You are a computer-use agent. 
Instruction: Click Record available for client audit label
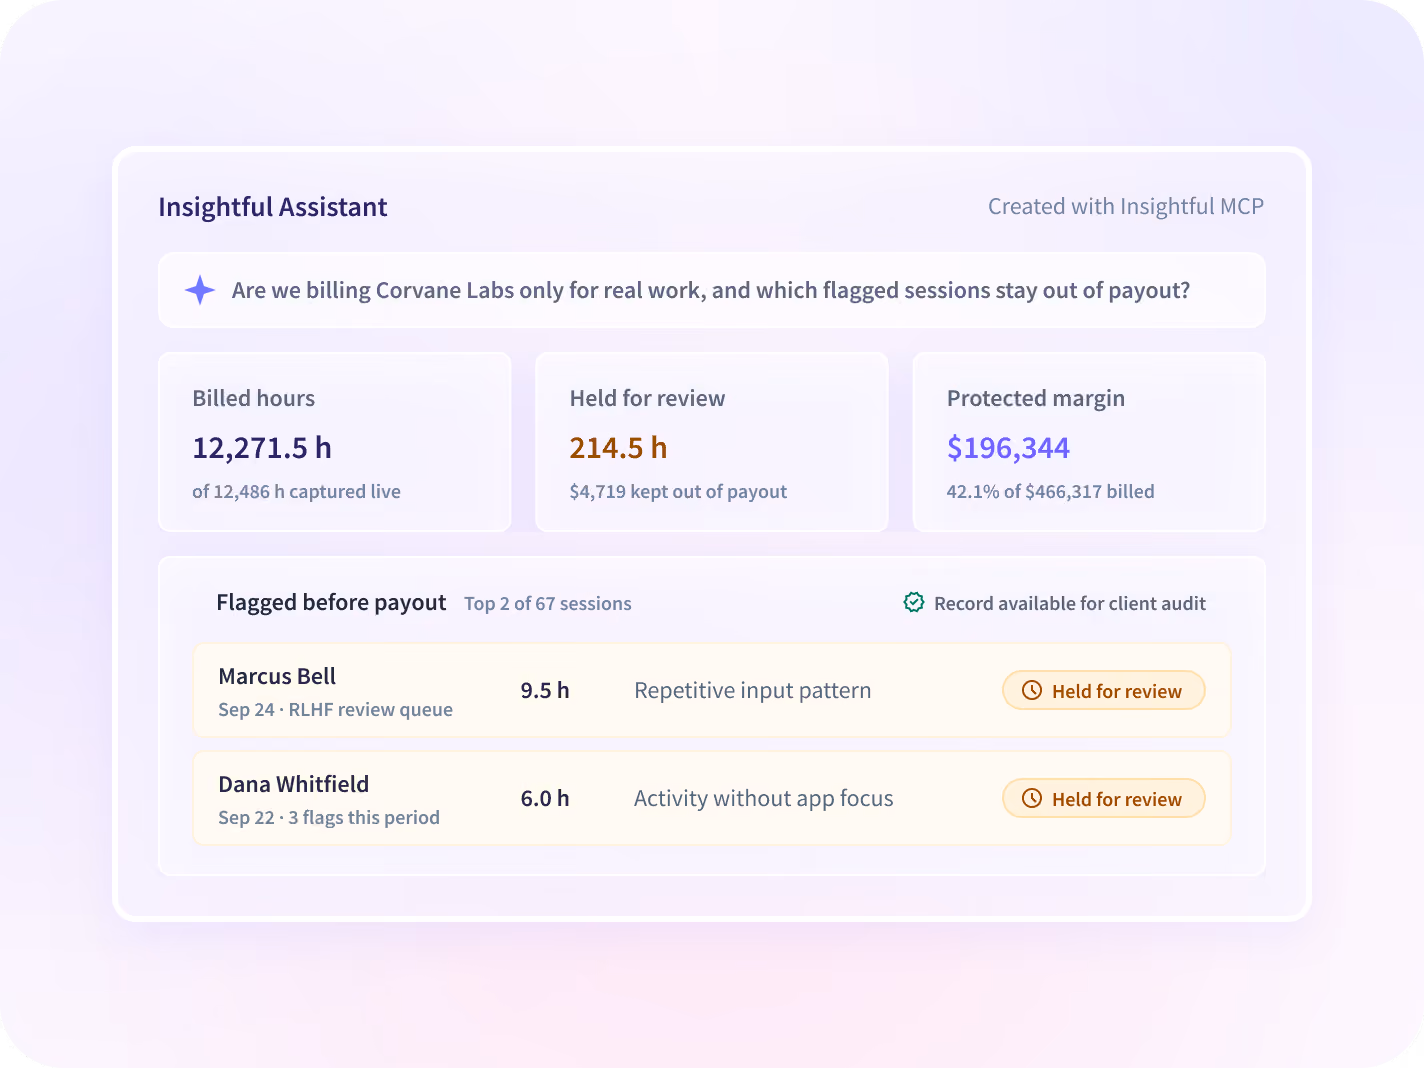[1070, 604]
